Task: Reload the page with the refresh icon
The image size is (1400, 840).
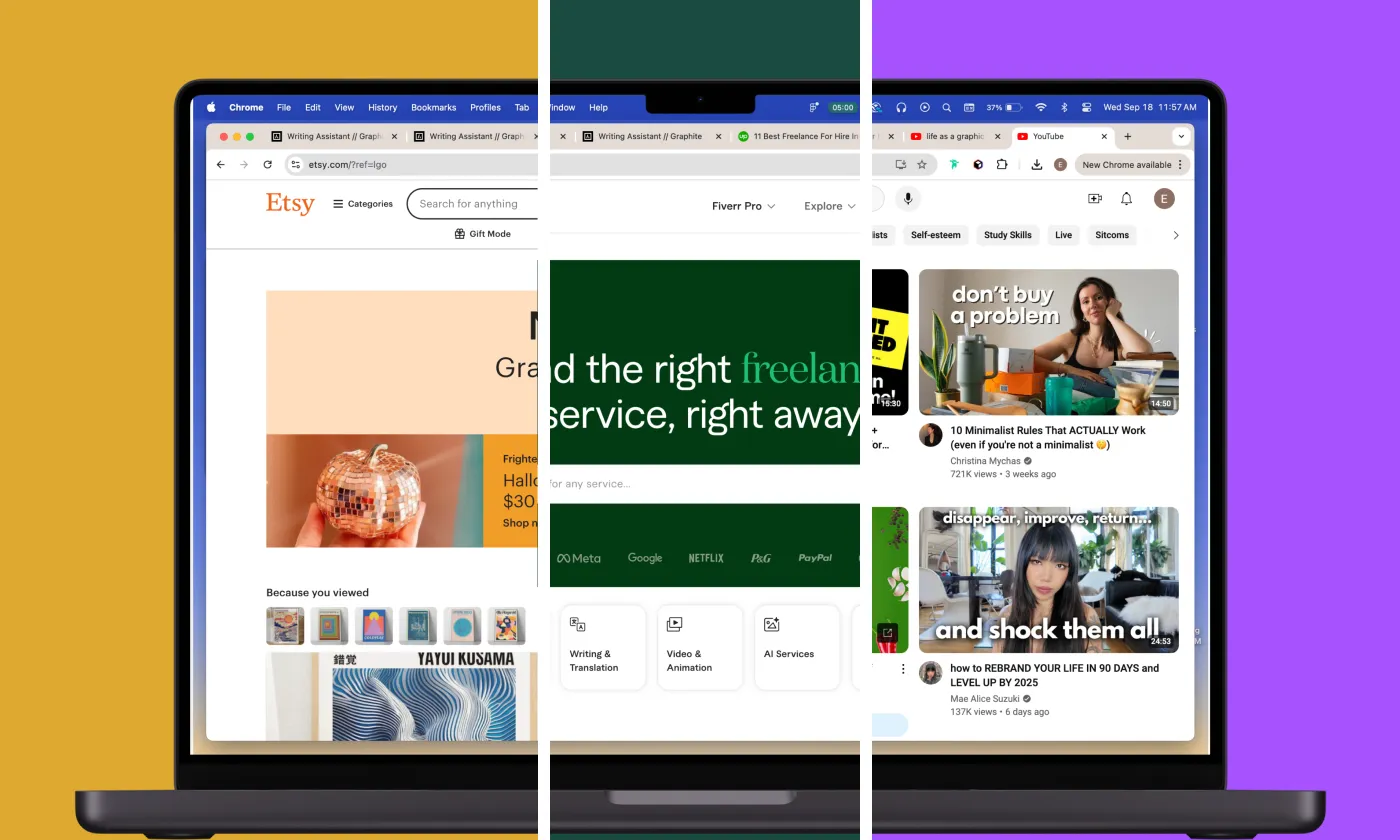Action: click(x=267, y=165)
